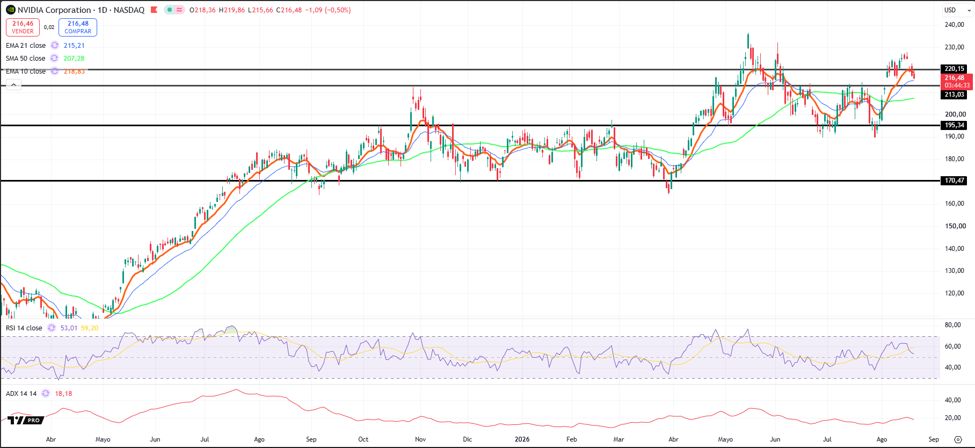The image size is (975, 448).
Task: Select the RSI 14 close indicator label
Action: [23, 327]
